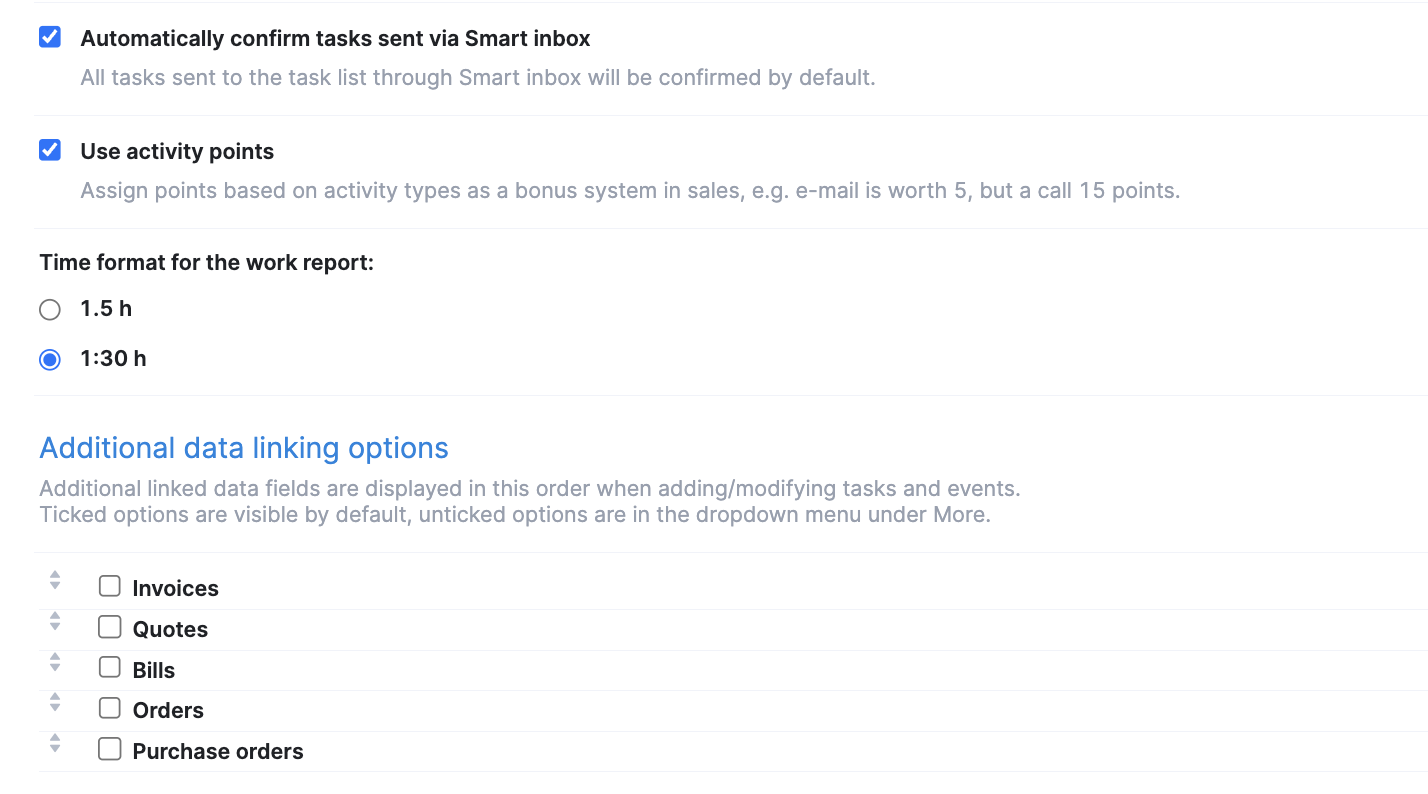Click 'Automatically confirm tasks sent via Smart inbox' label
Image resolution: width=1428 pixels, height=794 pixels.
(x=335, y=39)
